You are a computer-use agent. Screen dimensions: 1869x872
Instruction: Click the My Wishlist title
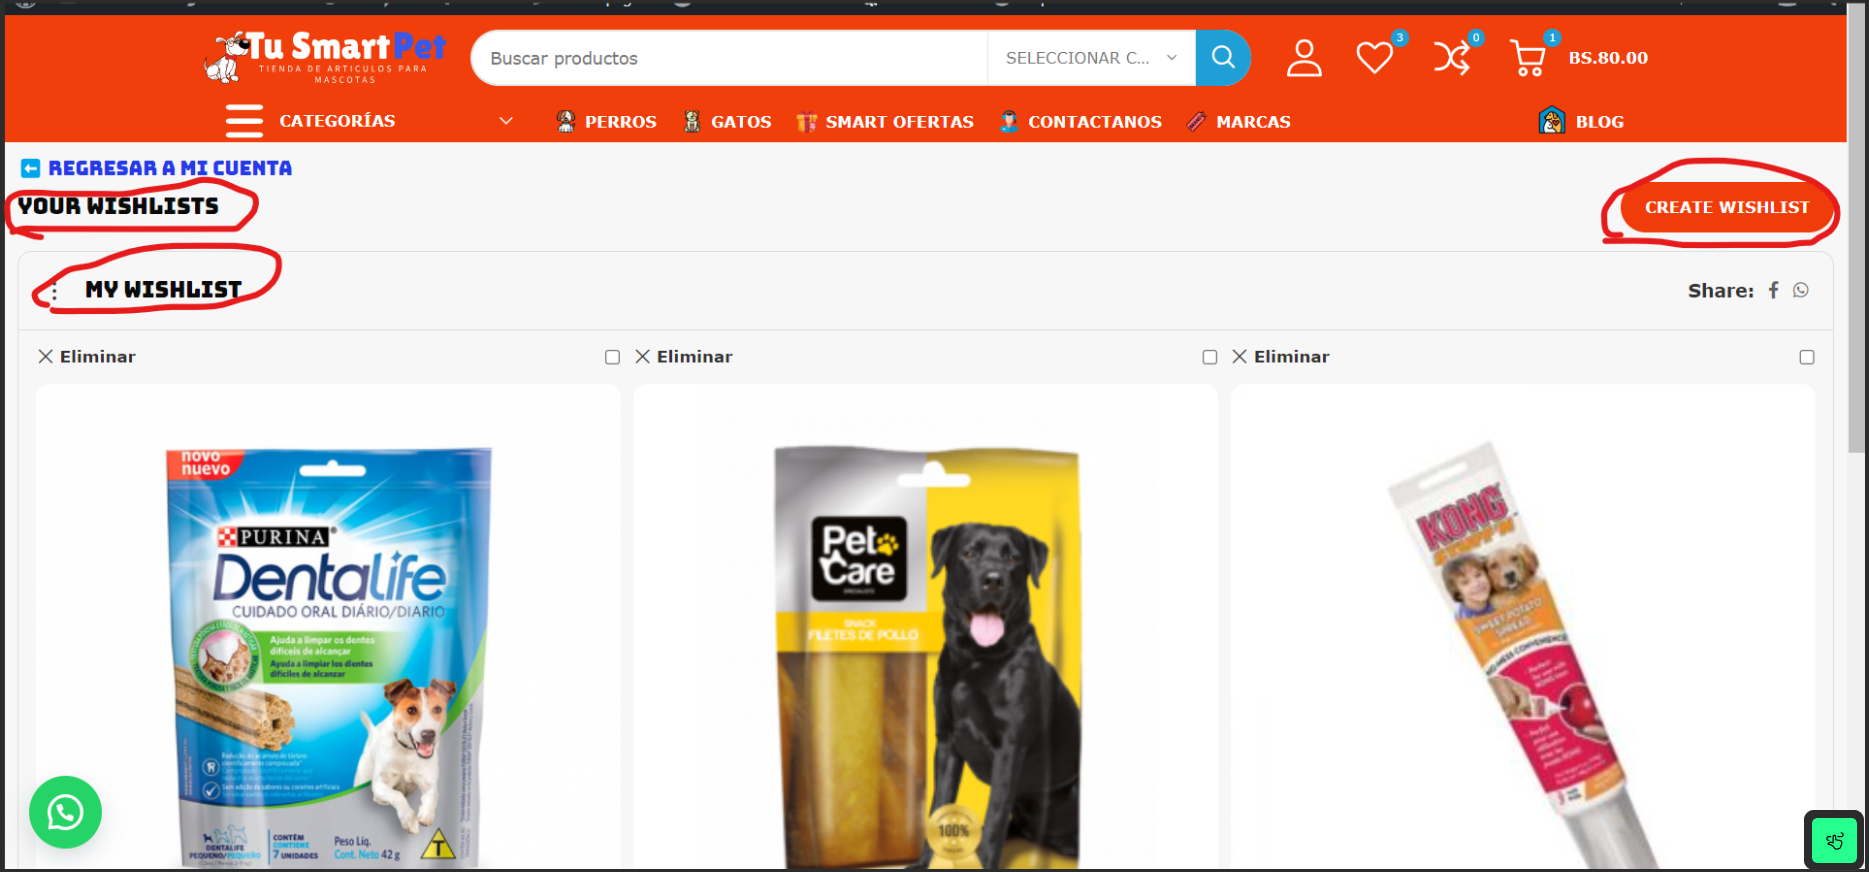[x=164, y=290]
